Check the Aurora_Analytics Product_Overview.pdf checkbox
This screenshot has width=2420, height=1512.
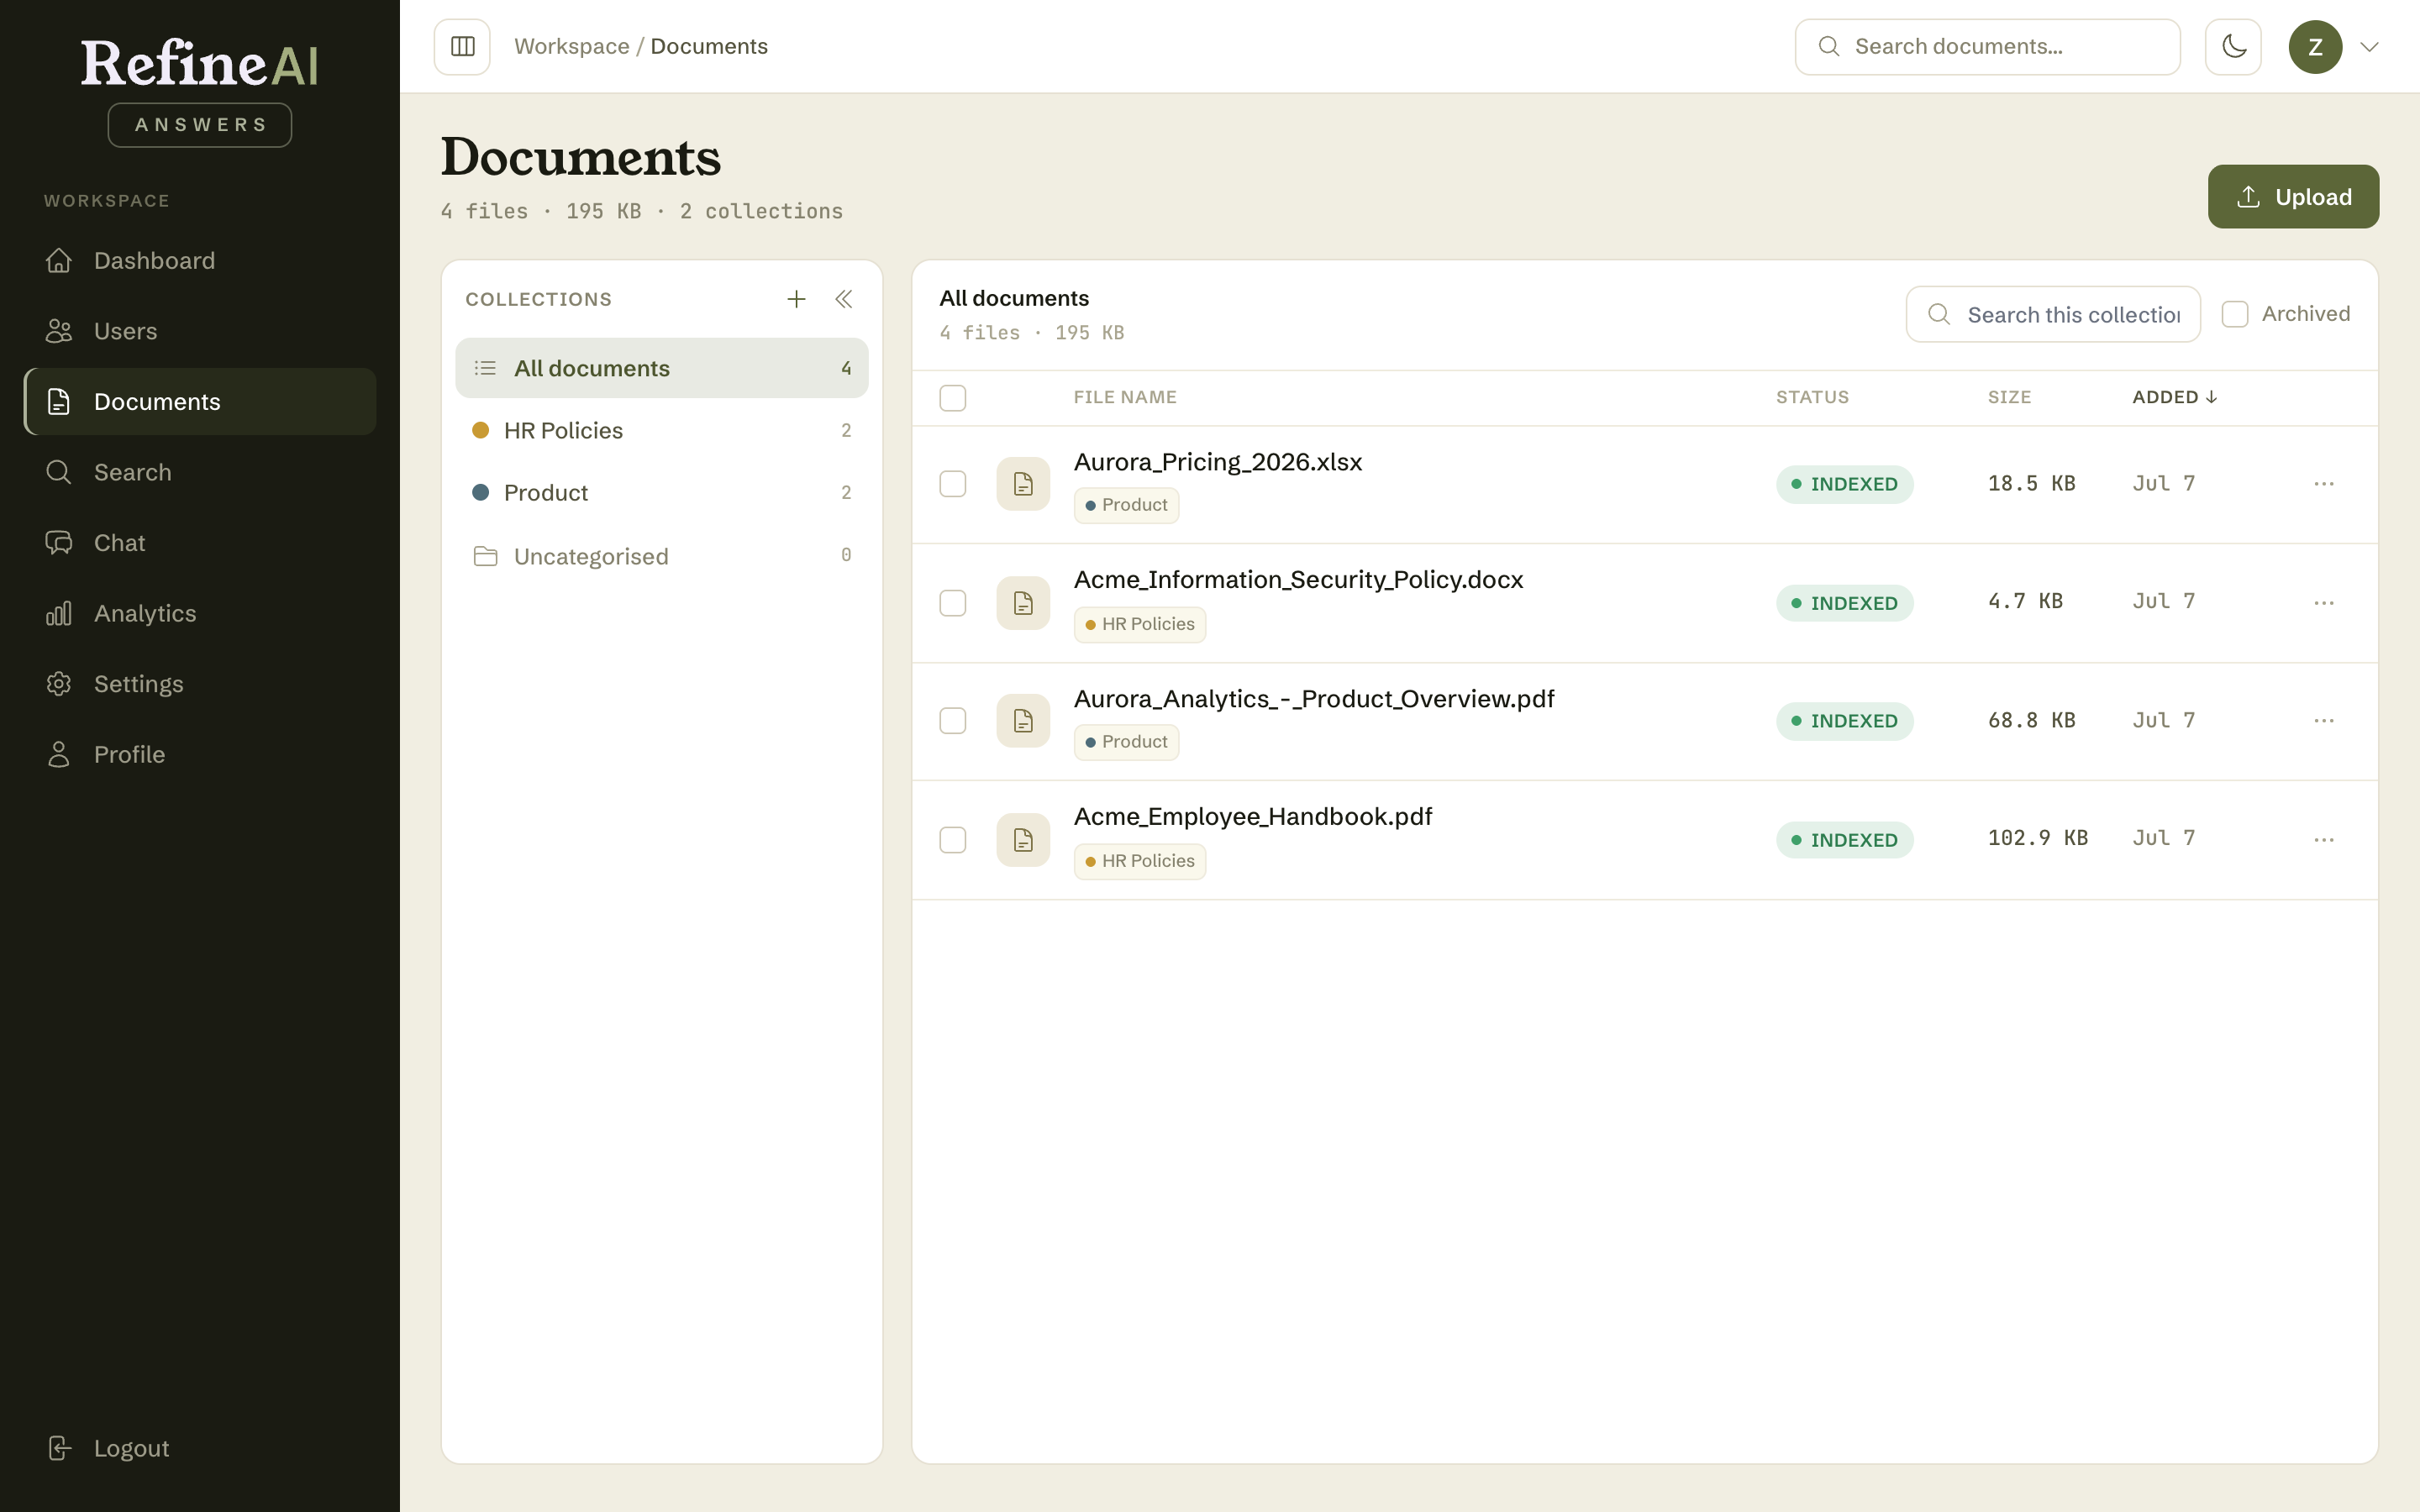953,721
